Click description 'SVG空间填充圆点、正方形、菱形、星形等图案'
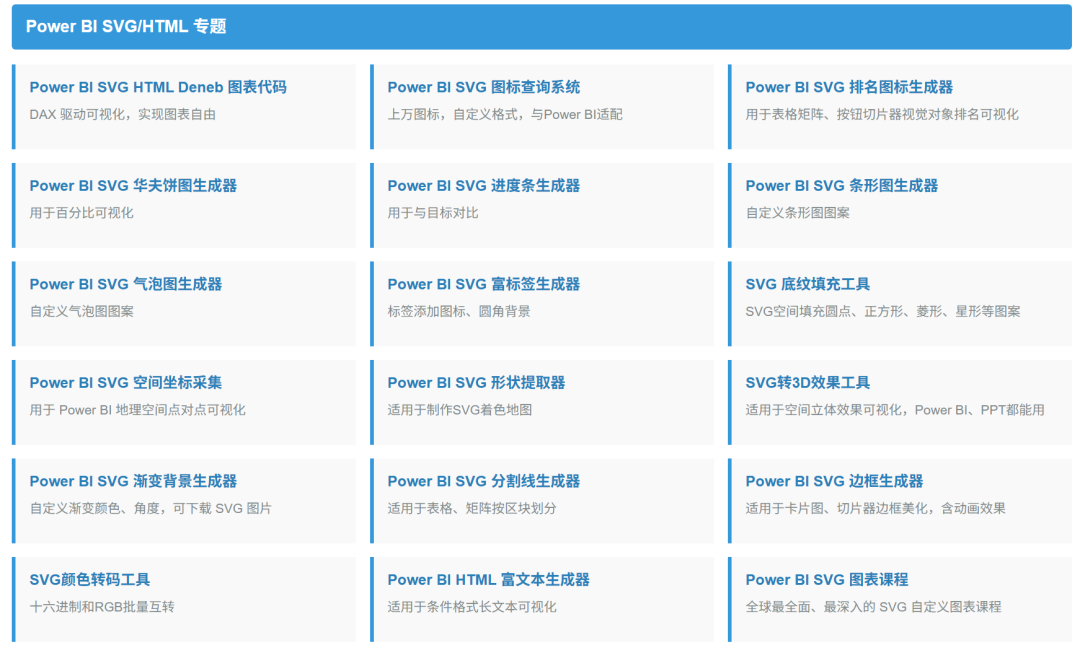Viewport: 1080px width, 653px height. 883,312
